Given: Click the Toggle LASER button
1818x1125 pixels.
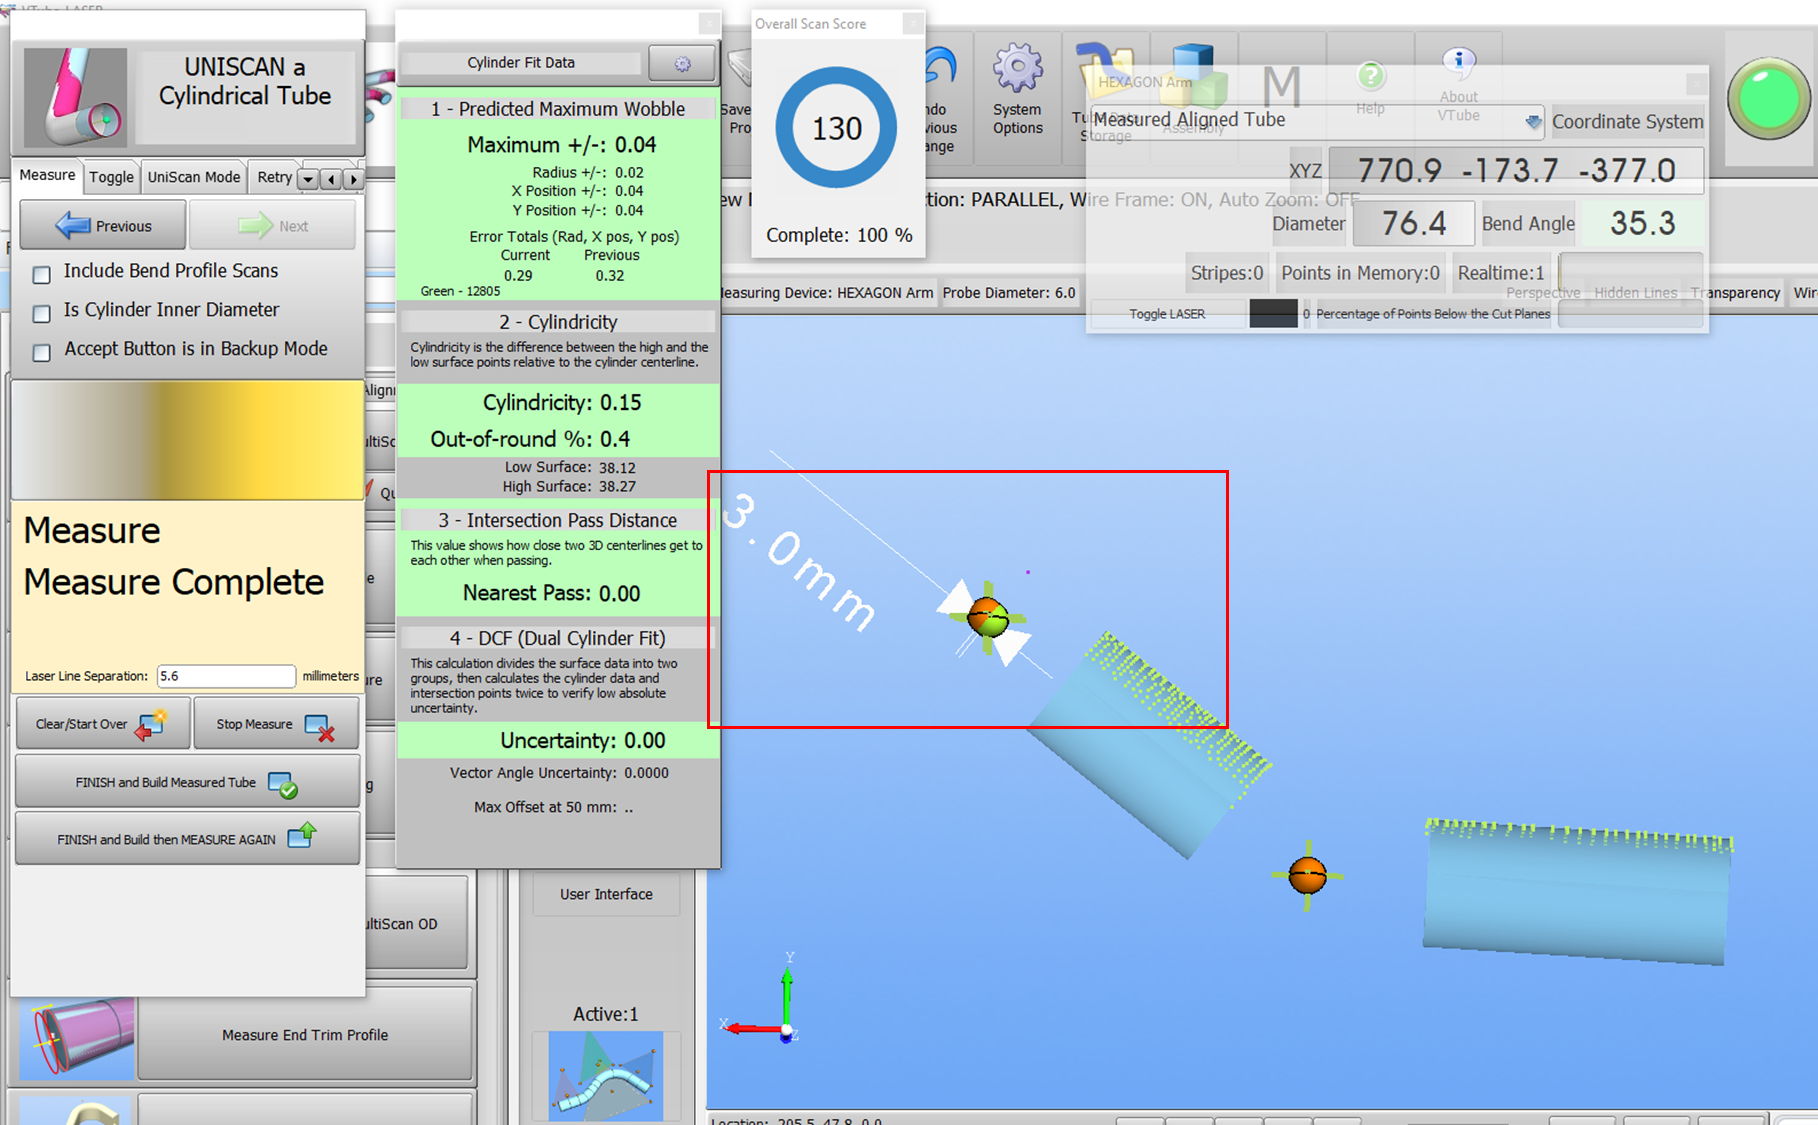Looking at the screenshot, I should [1167, 314].
